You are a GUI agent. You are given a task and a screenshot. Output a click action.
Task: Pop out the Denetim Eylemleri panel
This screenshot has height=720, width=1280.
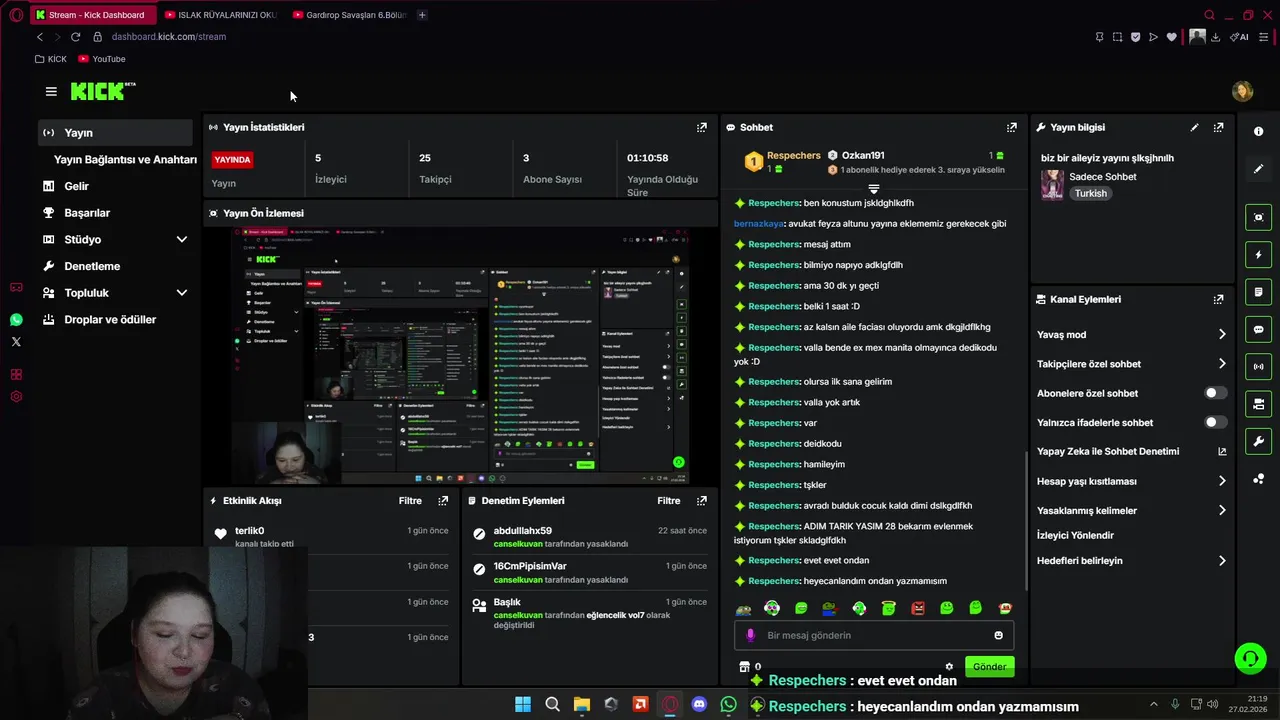pos(702,500)
